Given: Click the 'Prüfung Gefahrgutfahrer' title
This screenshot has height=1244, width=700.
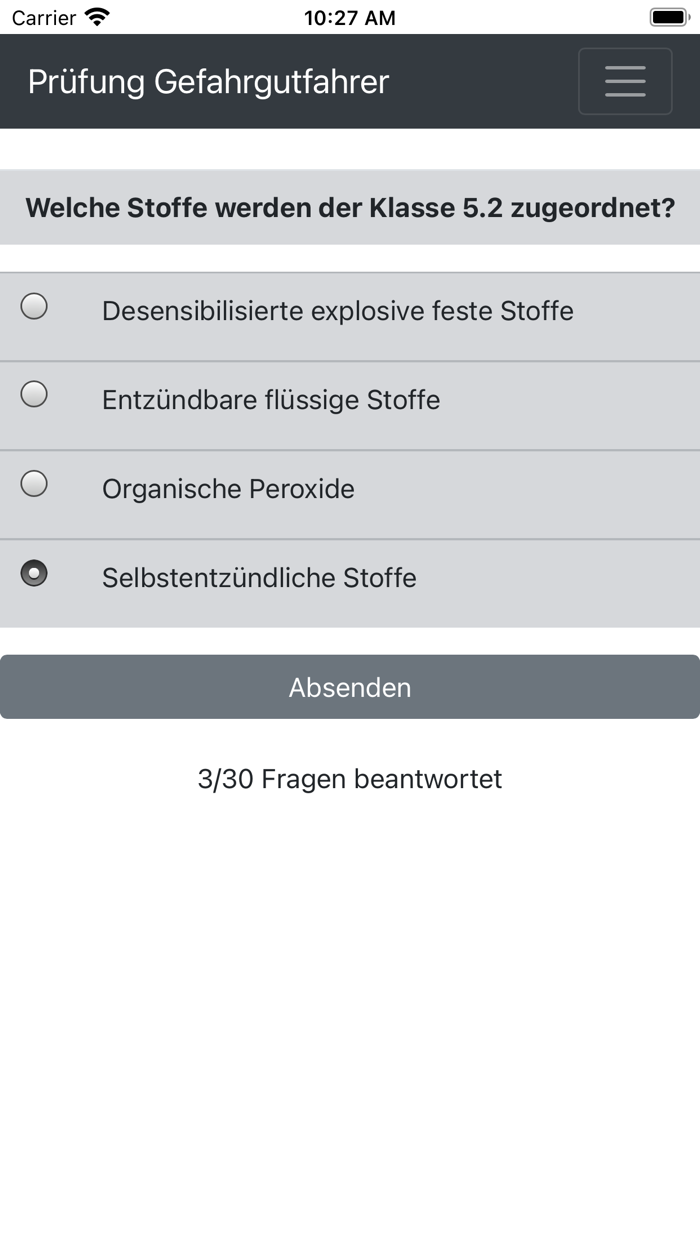Looking at the screenshot, I should (x=208, y=82).
